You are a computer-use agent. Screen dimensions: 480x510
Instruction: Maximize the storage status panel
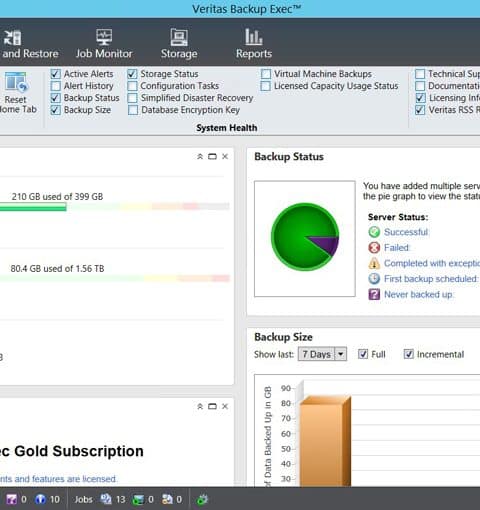tap(212, 156)
